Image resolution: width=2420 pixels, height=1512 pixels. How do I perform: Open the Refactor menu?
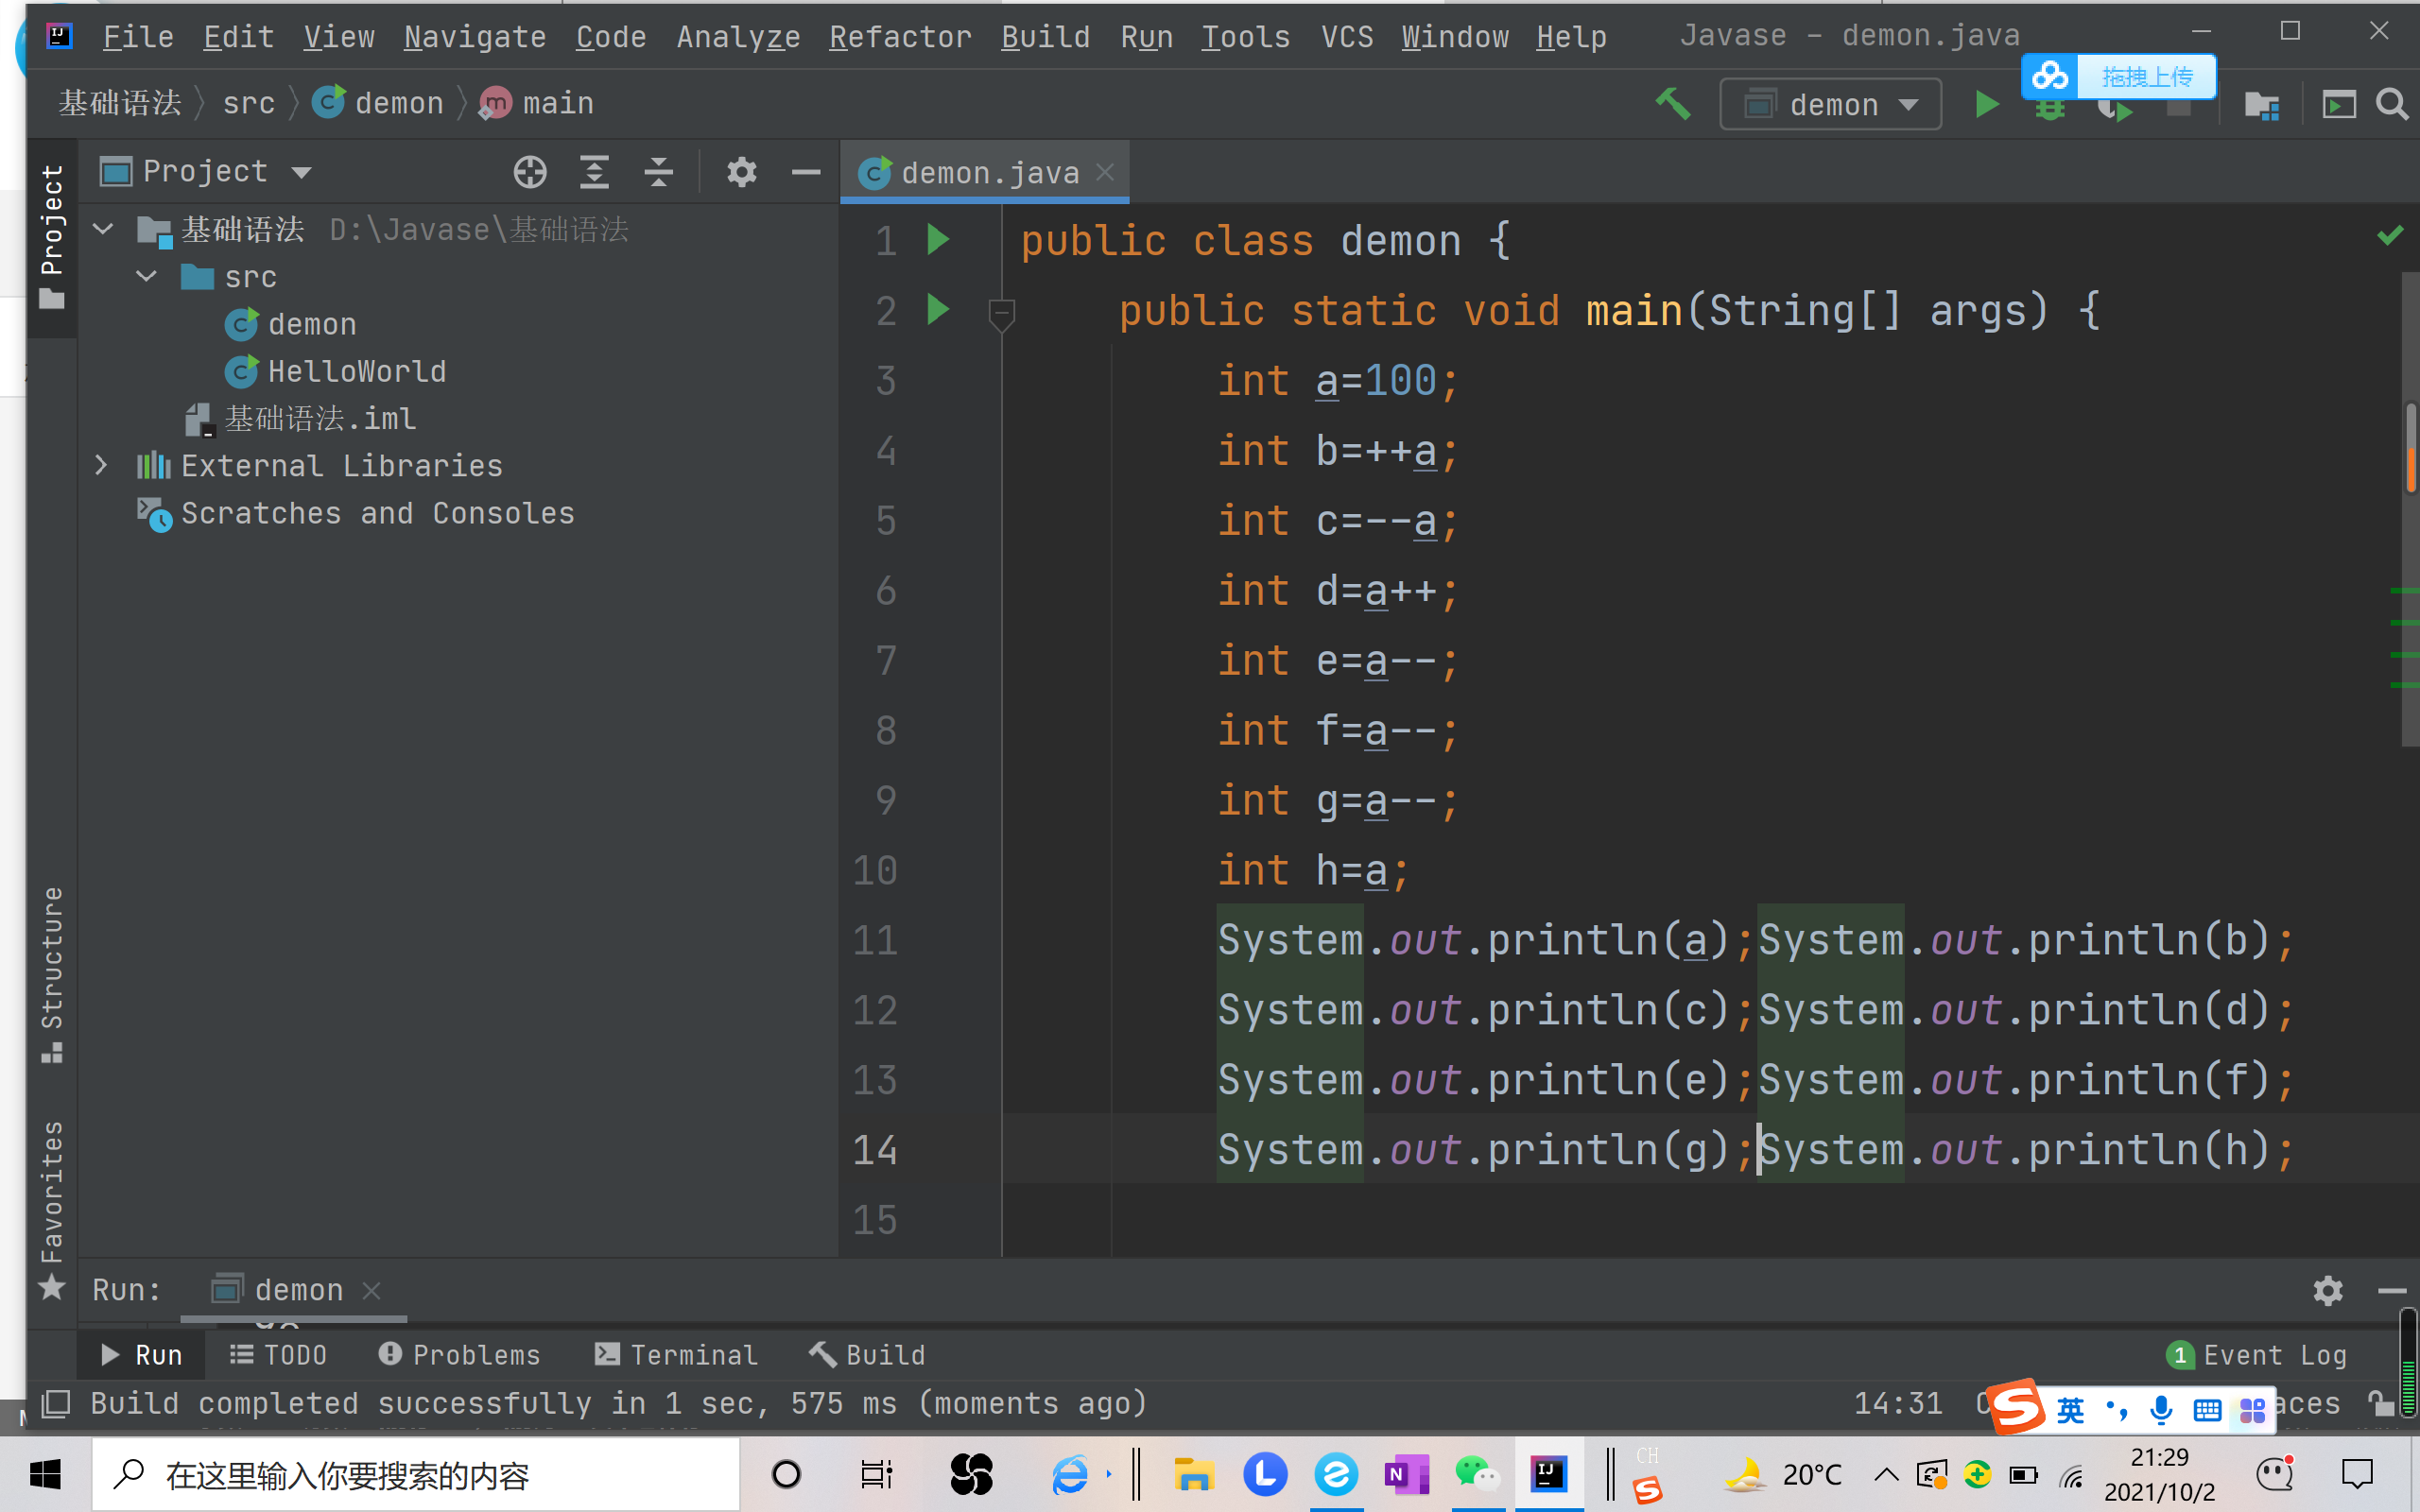coord(900,37)
